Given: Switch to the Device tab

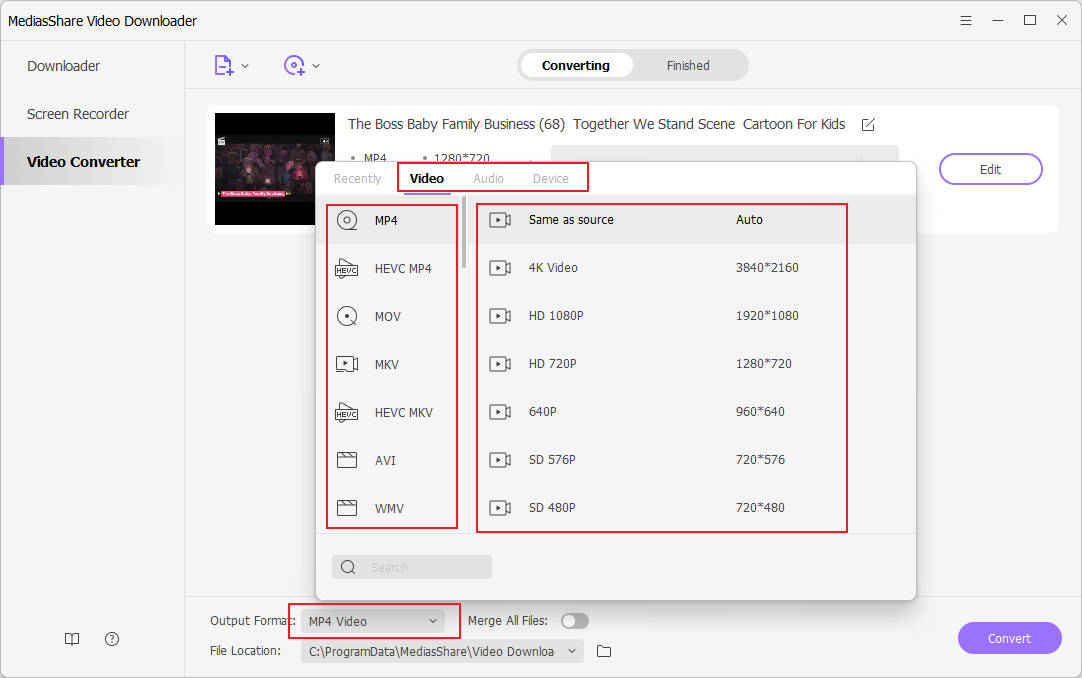Looking at the screenshot, I should pyautogui.click(x=551, y=179).
